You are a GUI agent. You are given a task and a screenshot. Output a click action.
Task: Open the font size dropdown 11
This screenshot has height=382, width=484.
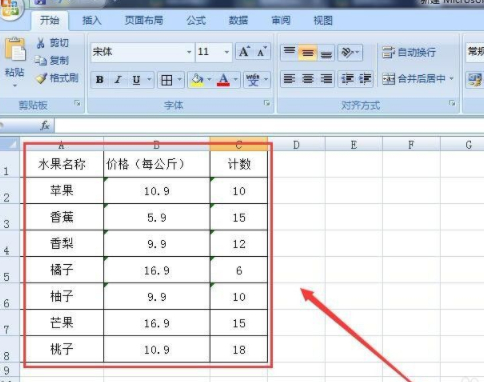pos(227,52)
